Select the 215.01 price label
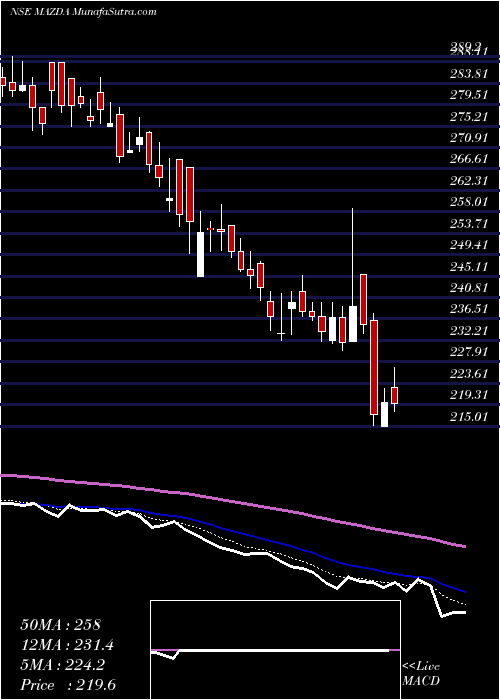Image resolution: width=500 pixels, height=700 pixels. click(x=468, y=417)
